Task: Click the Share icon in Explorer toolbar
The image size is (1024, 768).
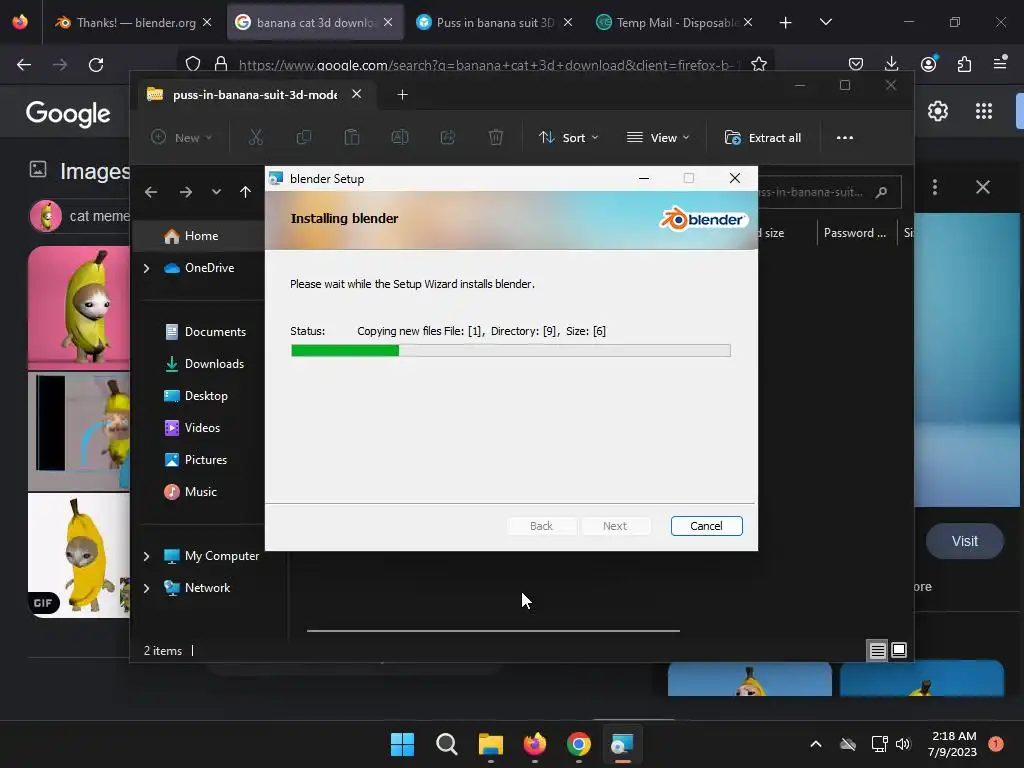Action: 448,138
